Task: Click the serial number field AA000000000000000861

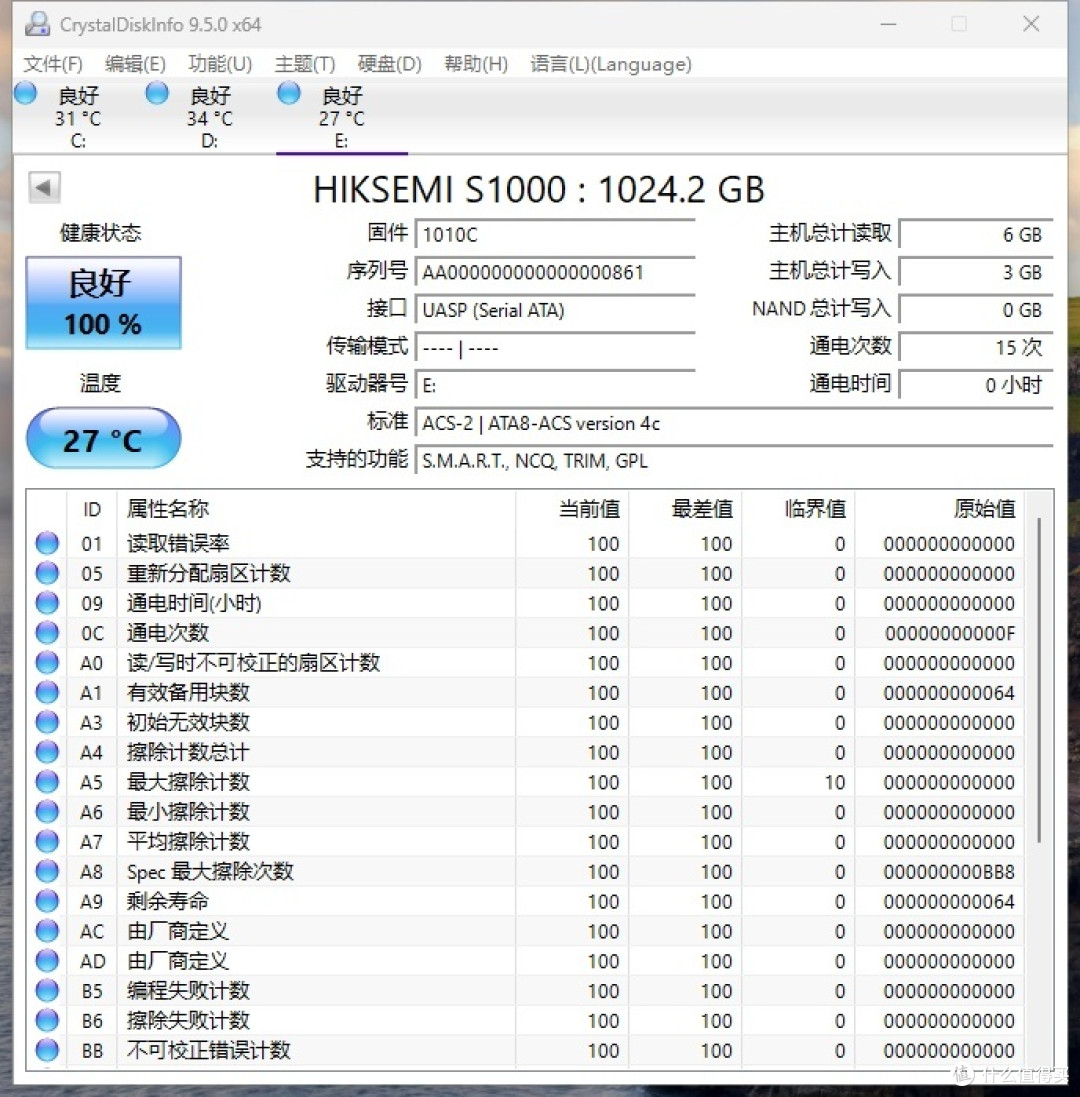Action: (x=555, y=272)
